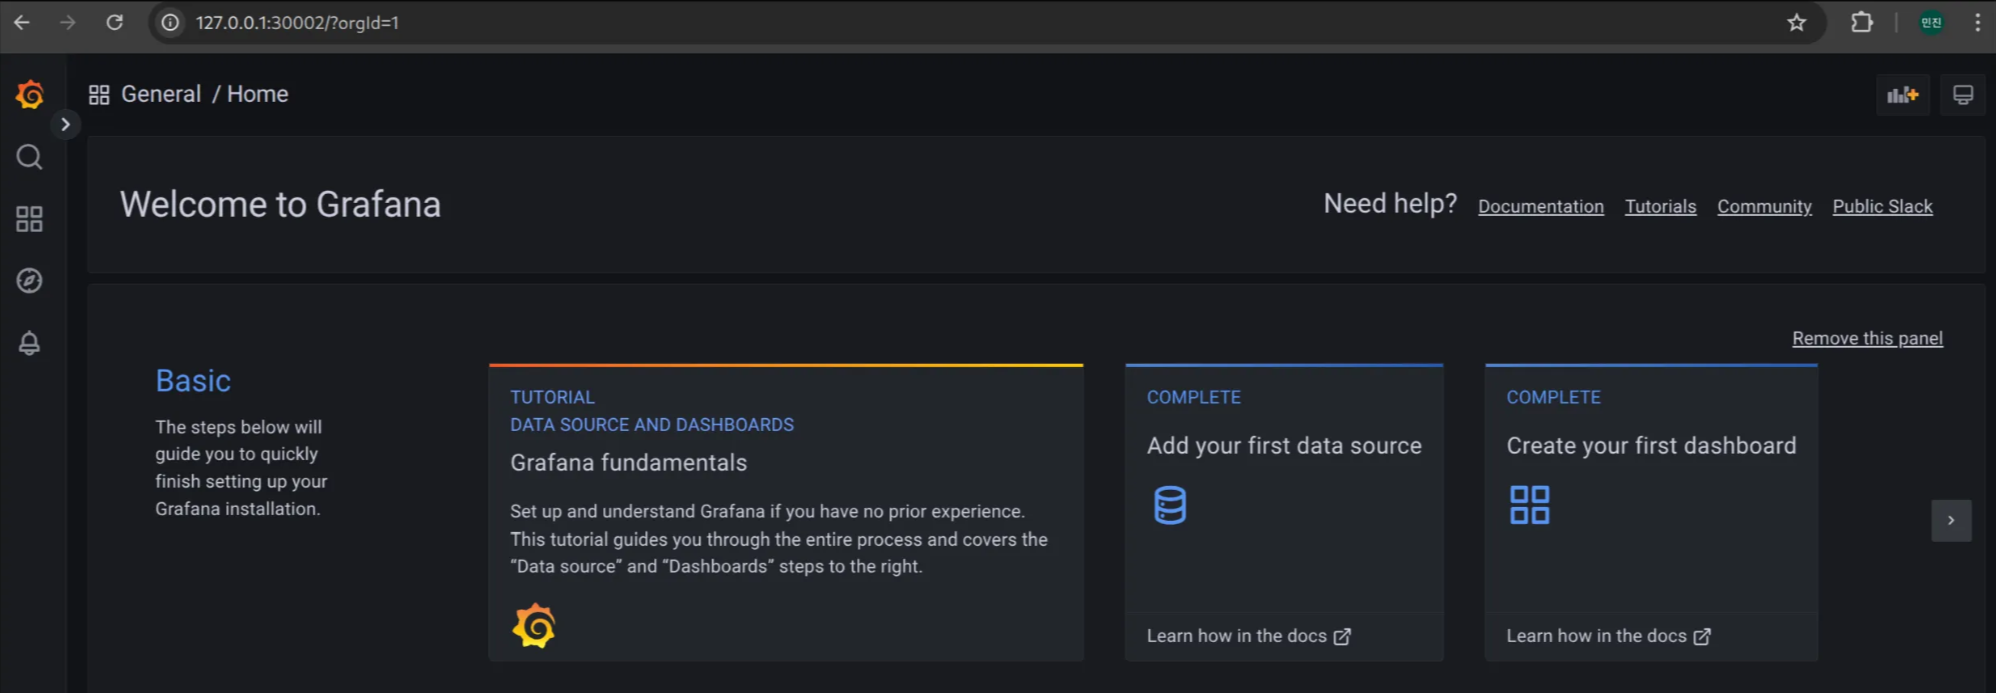Viewport: 1996px width, 693px height.
Task: Open the Dashboards icon in sidebar
Action: click(30, 219)
